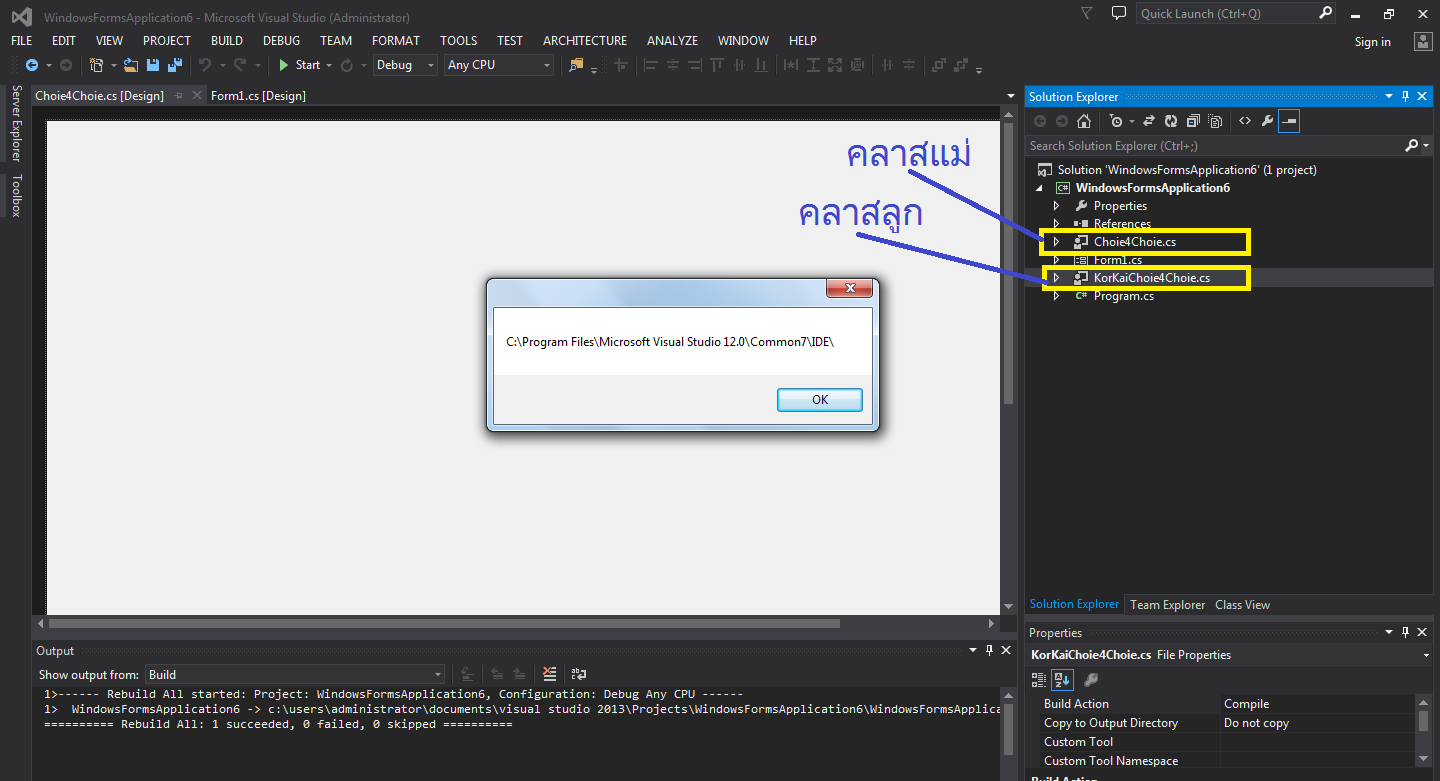Click the Open File toolbar icon
Image resolution: width=1440 pixels, height=781 pixels.
click(x=131, y=65)
